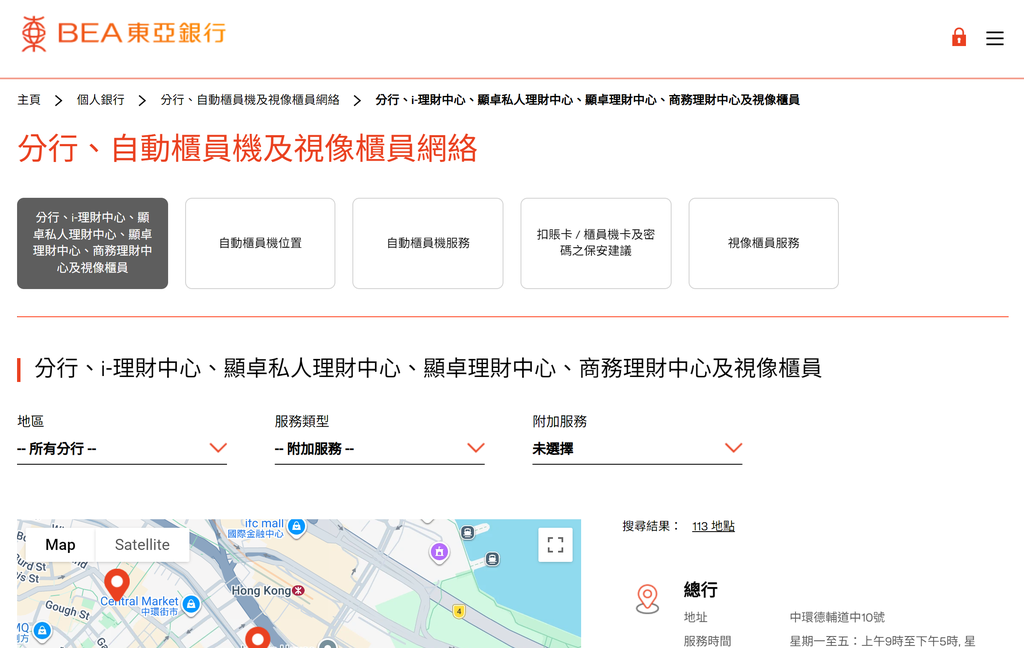Switch to 自動櫃員機位置 tab
This screenshot has height=648, width=1024.
[x=260, y=243]
